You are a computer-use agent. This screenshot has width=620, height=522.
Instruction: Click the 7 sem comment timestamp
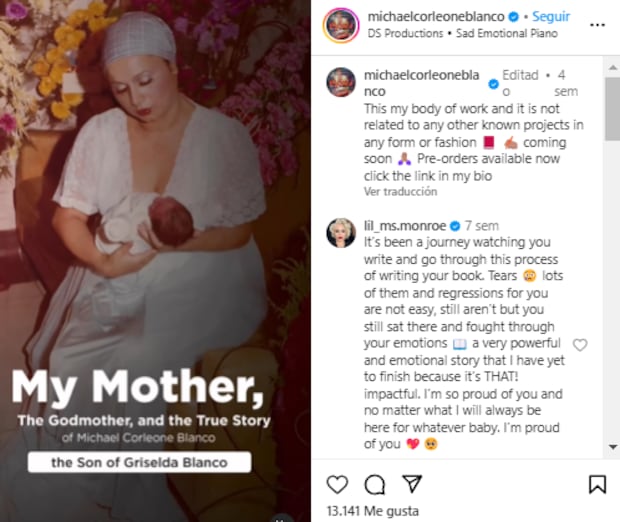click(x=481, y=226)
